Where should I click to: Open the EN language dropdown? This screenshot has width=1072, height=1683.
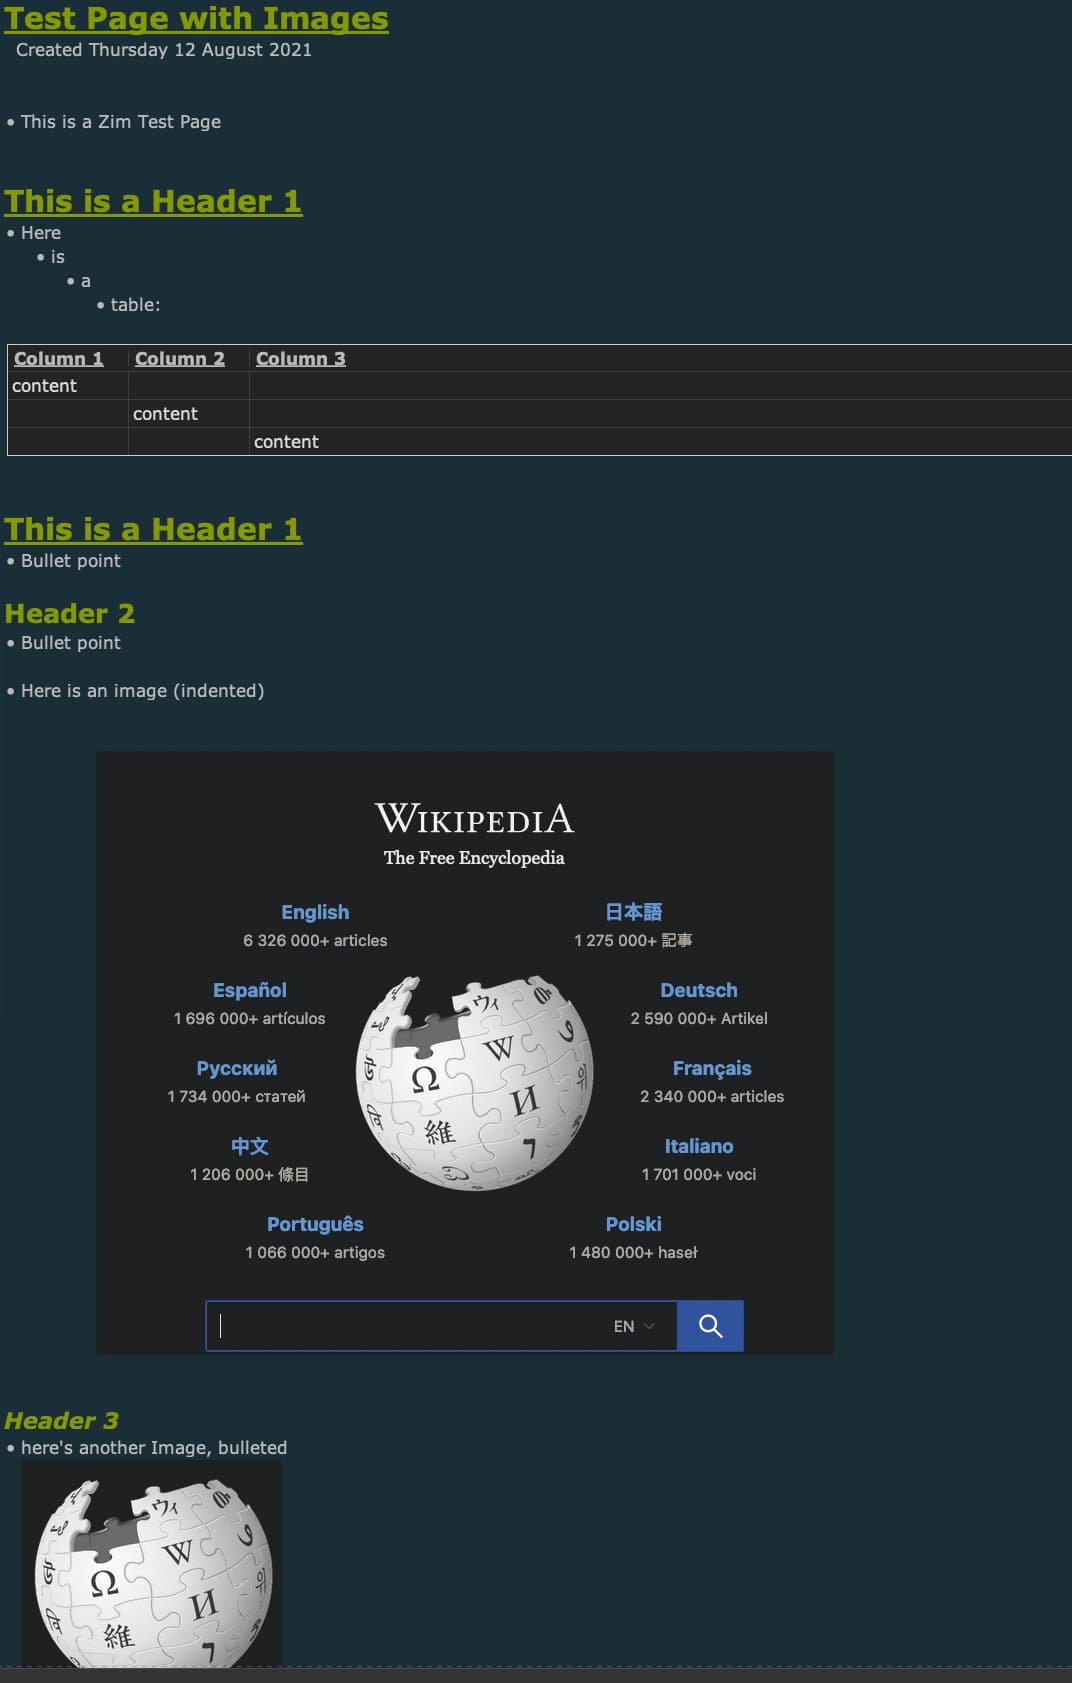(x=634, y=1326)
